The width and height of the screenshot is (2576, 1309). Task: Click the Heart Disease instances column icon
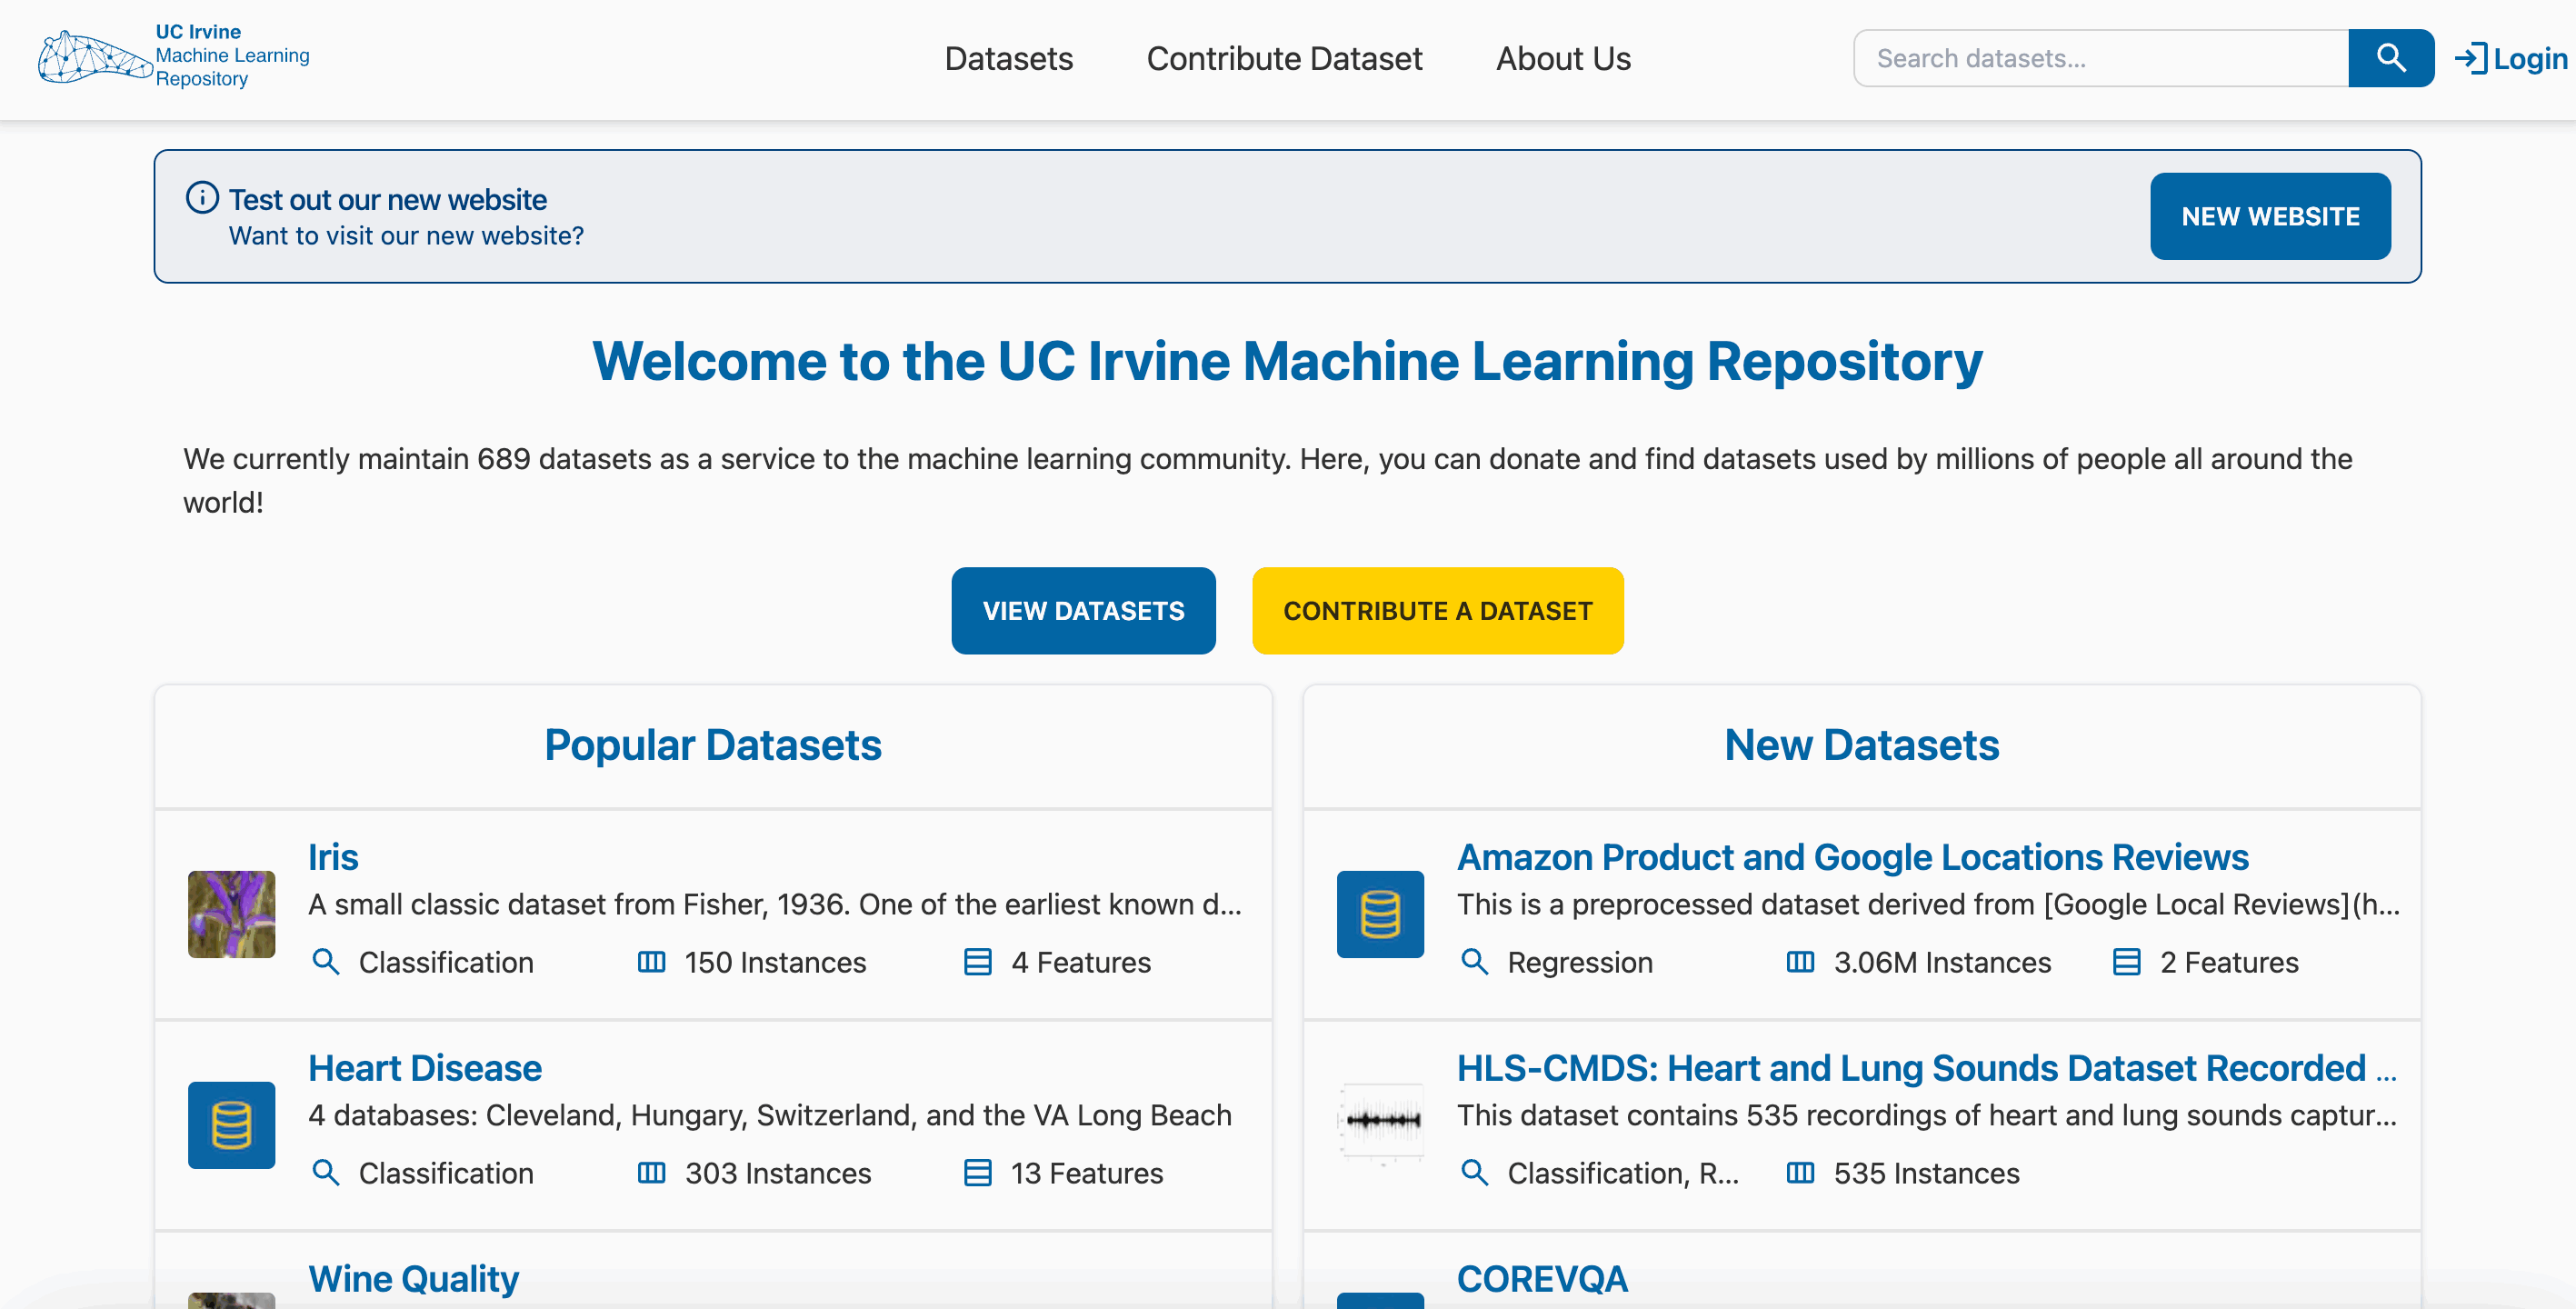(651, 1172)
